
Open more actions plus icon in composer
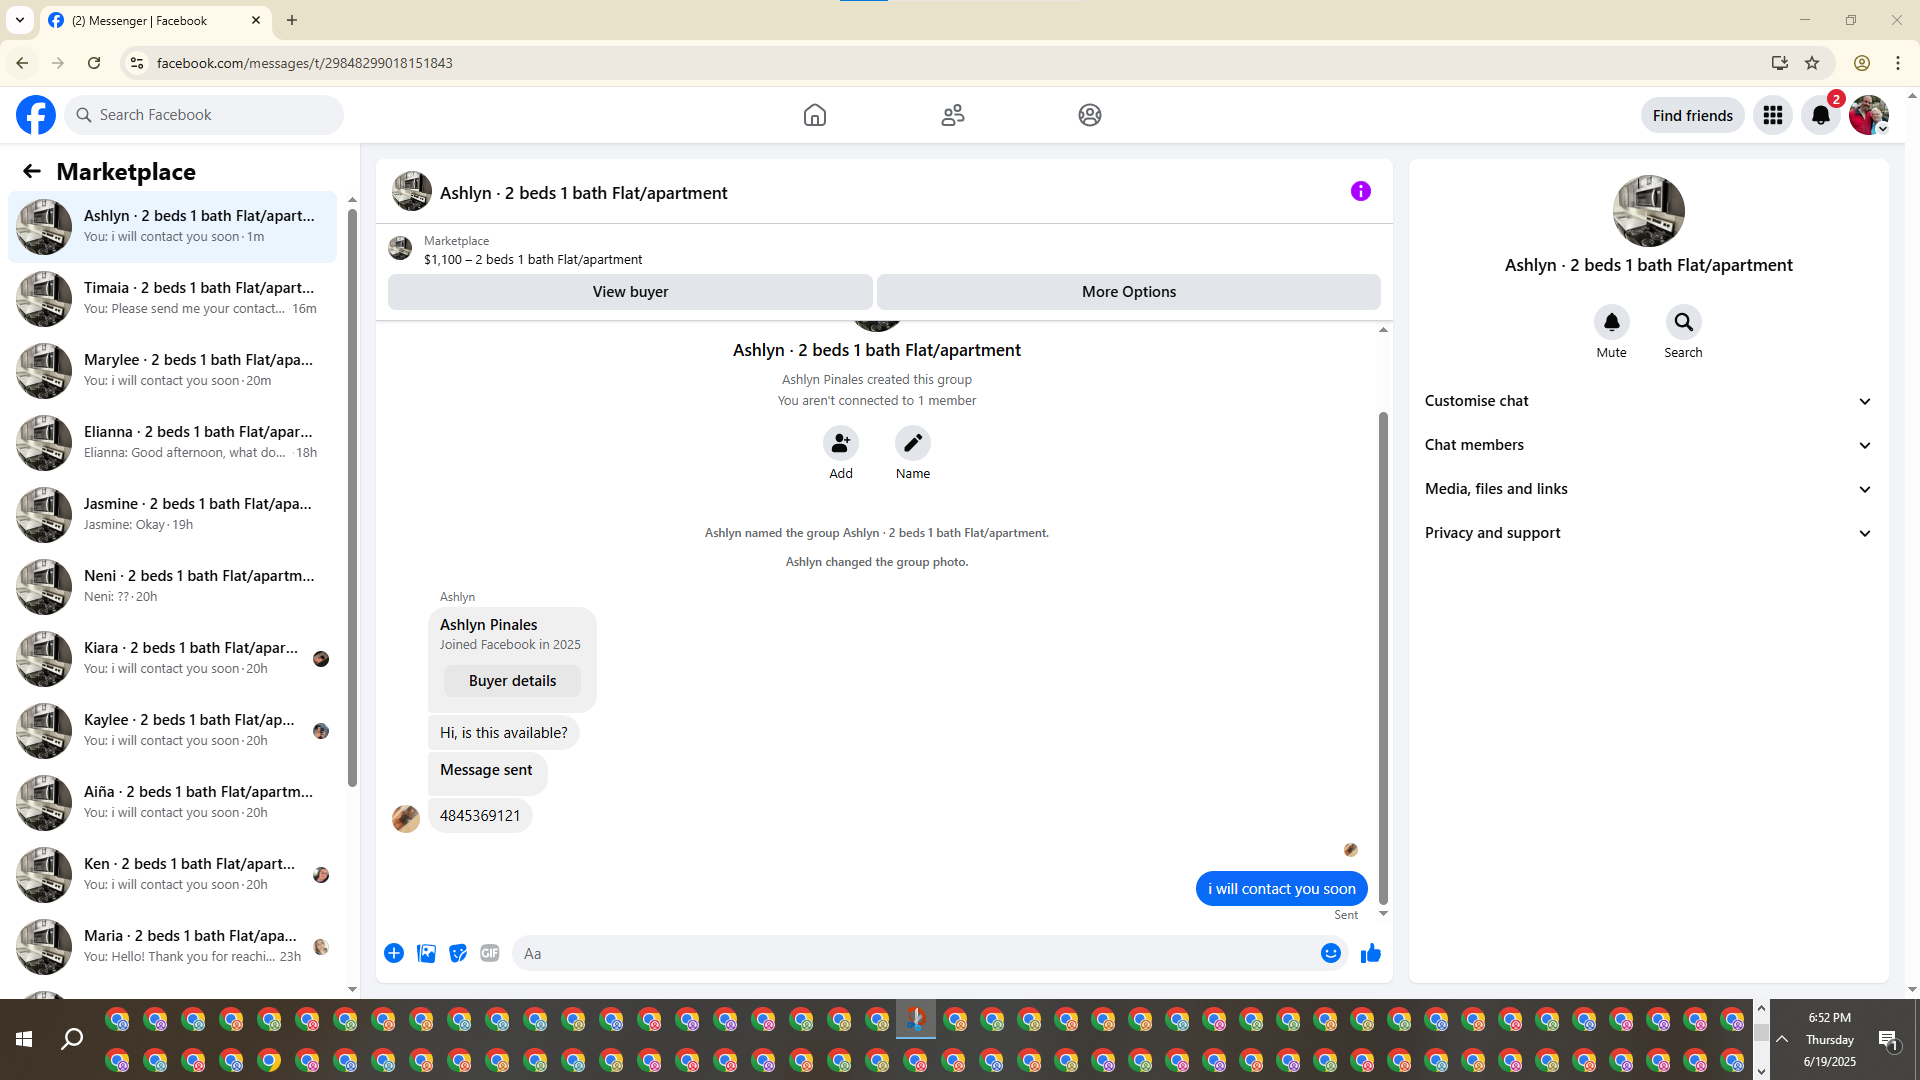[394, 953]
